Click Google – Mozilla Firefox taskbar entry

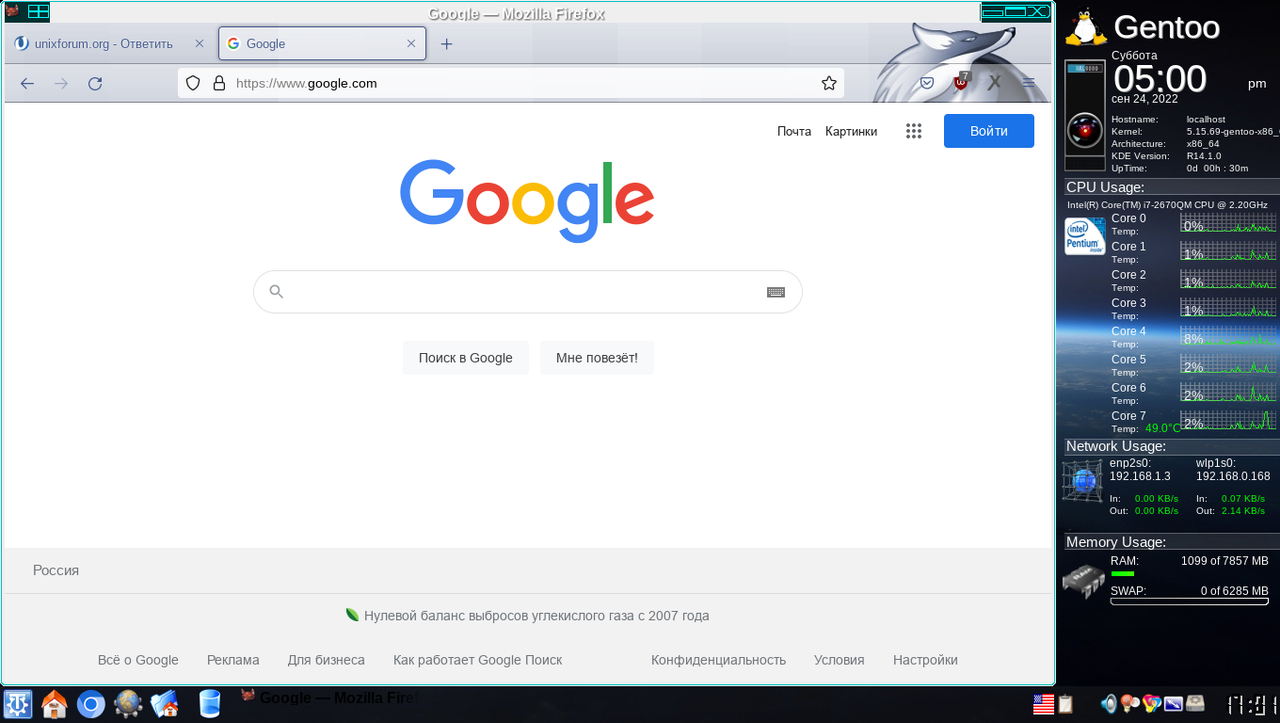[330, 698]
